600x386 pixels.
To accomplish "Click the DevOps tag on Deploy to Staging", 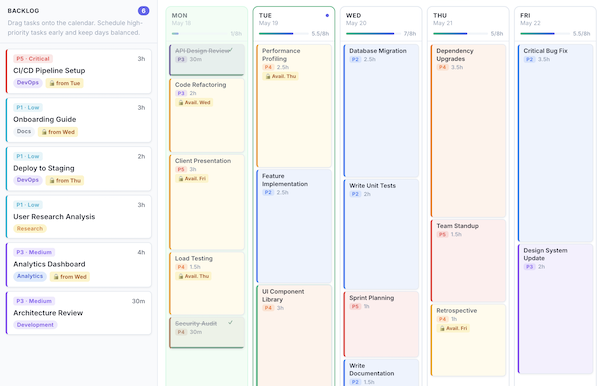I will pyautogui.click(x=28, y=180).
